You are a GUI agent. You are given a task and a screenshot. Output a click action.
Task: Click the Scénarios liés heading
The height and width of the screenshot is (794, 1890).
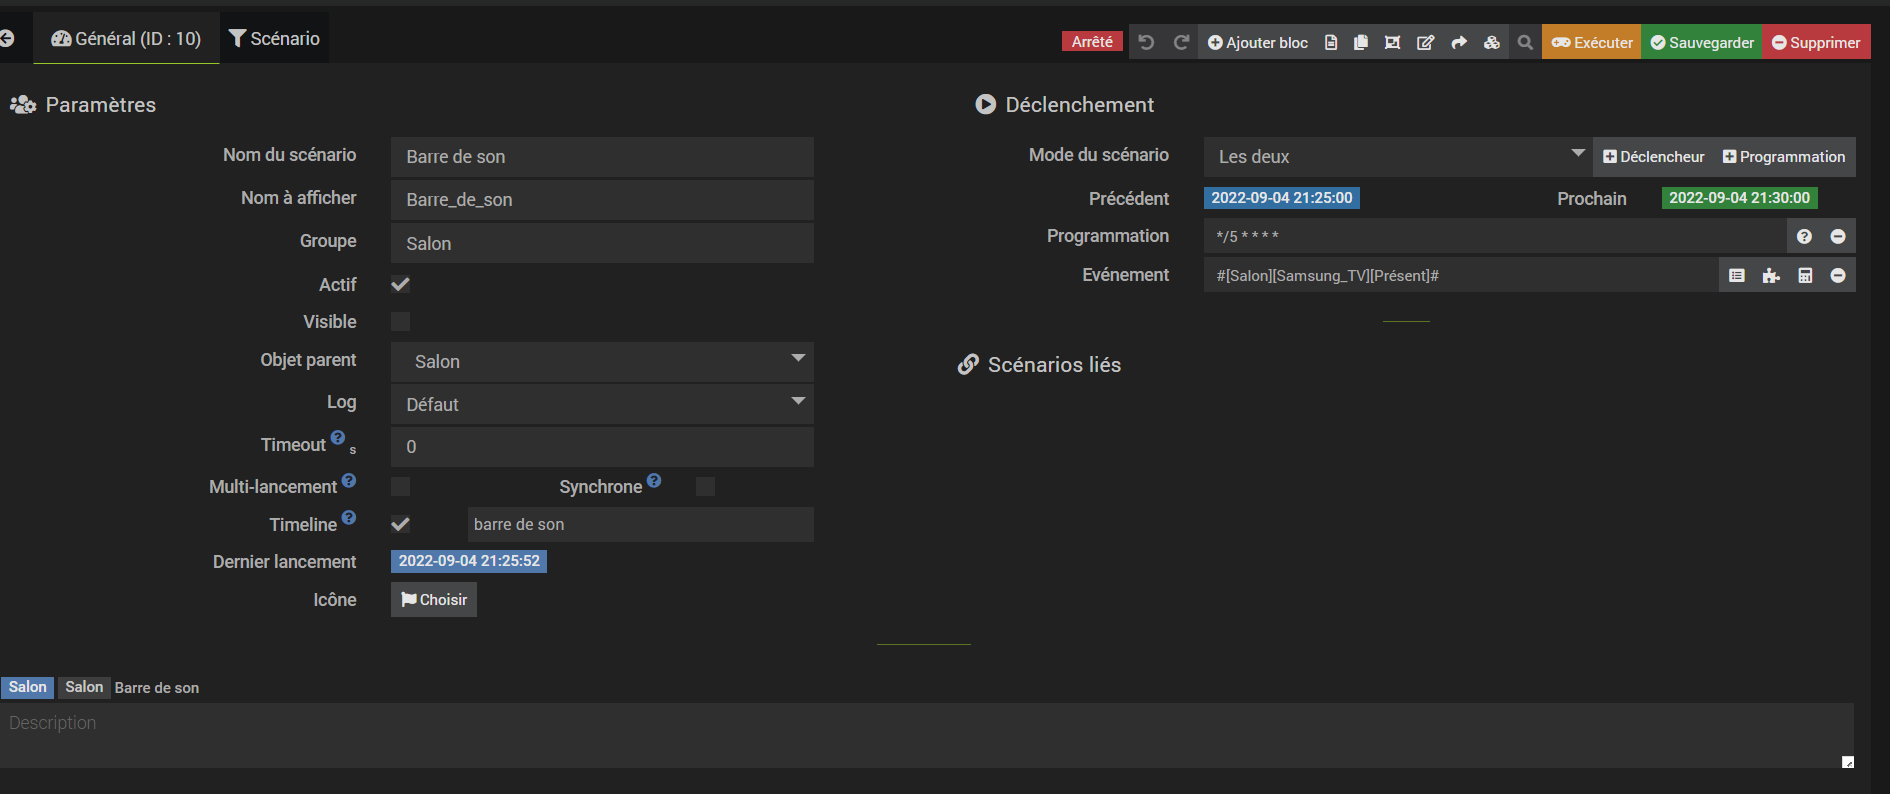click(1054, 365)
